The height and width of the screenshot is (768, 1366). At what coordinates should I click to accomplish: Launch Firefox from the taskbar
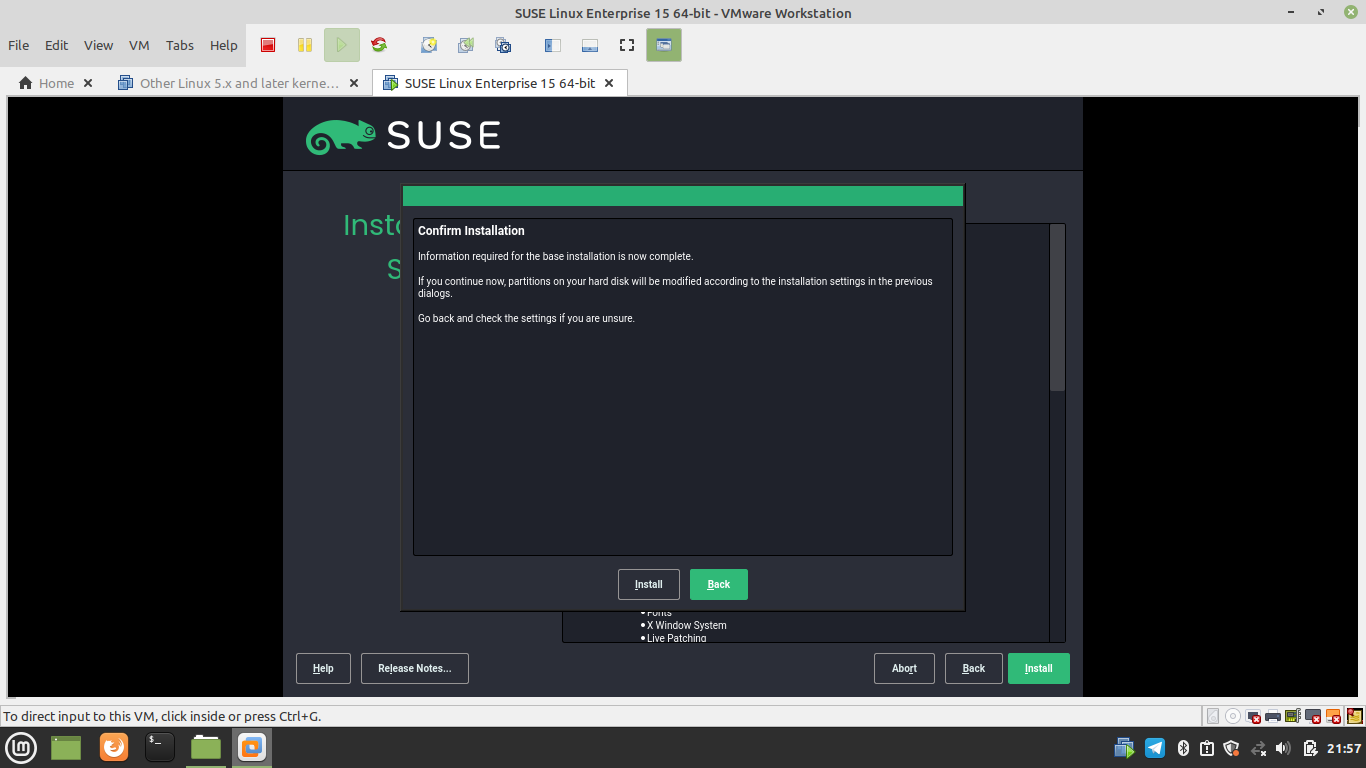coord(114,747)
